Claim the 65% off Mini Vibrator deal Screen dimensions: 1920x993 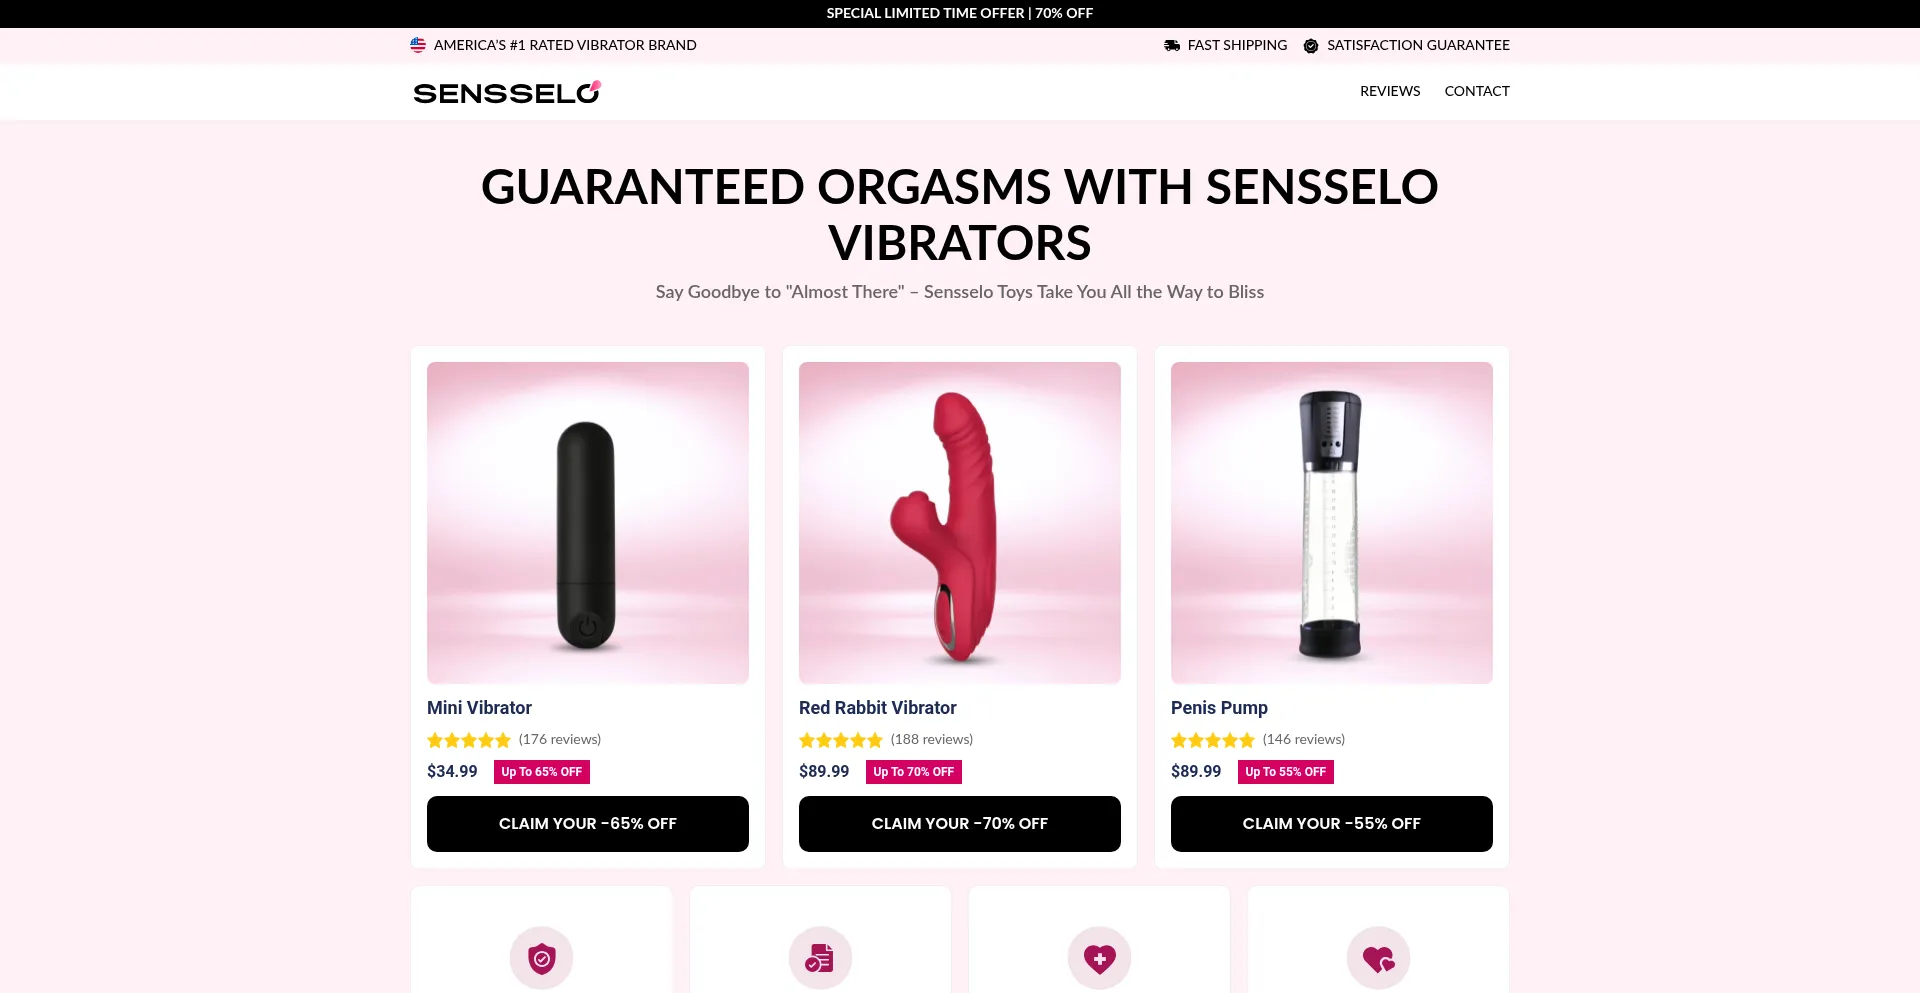[588, 824]
